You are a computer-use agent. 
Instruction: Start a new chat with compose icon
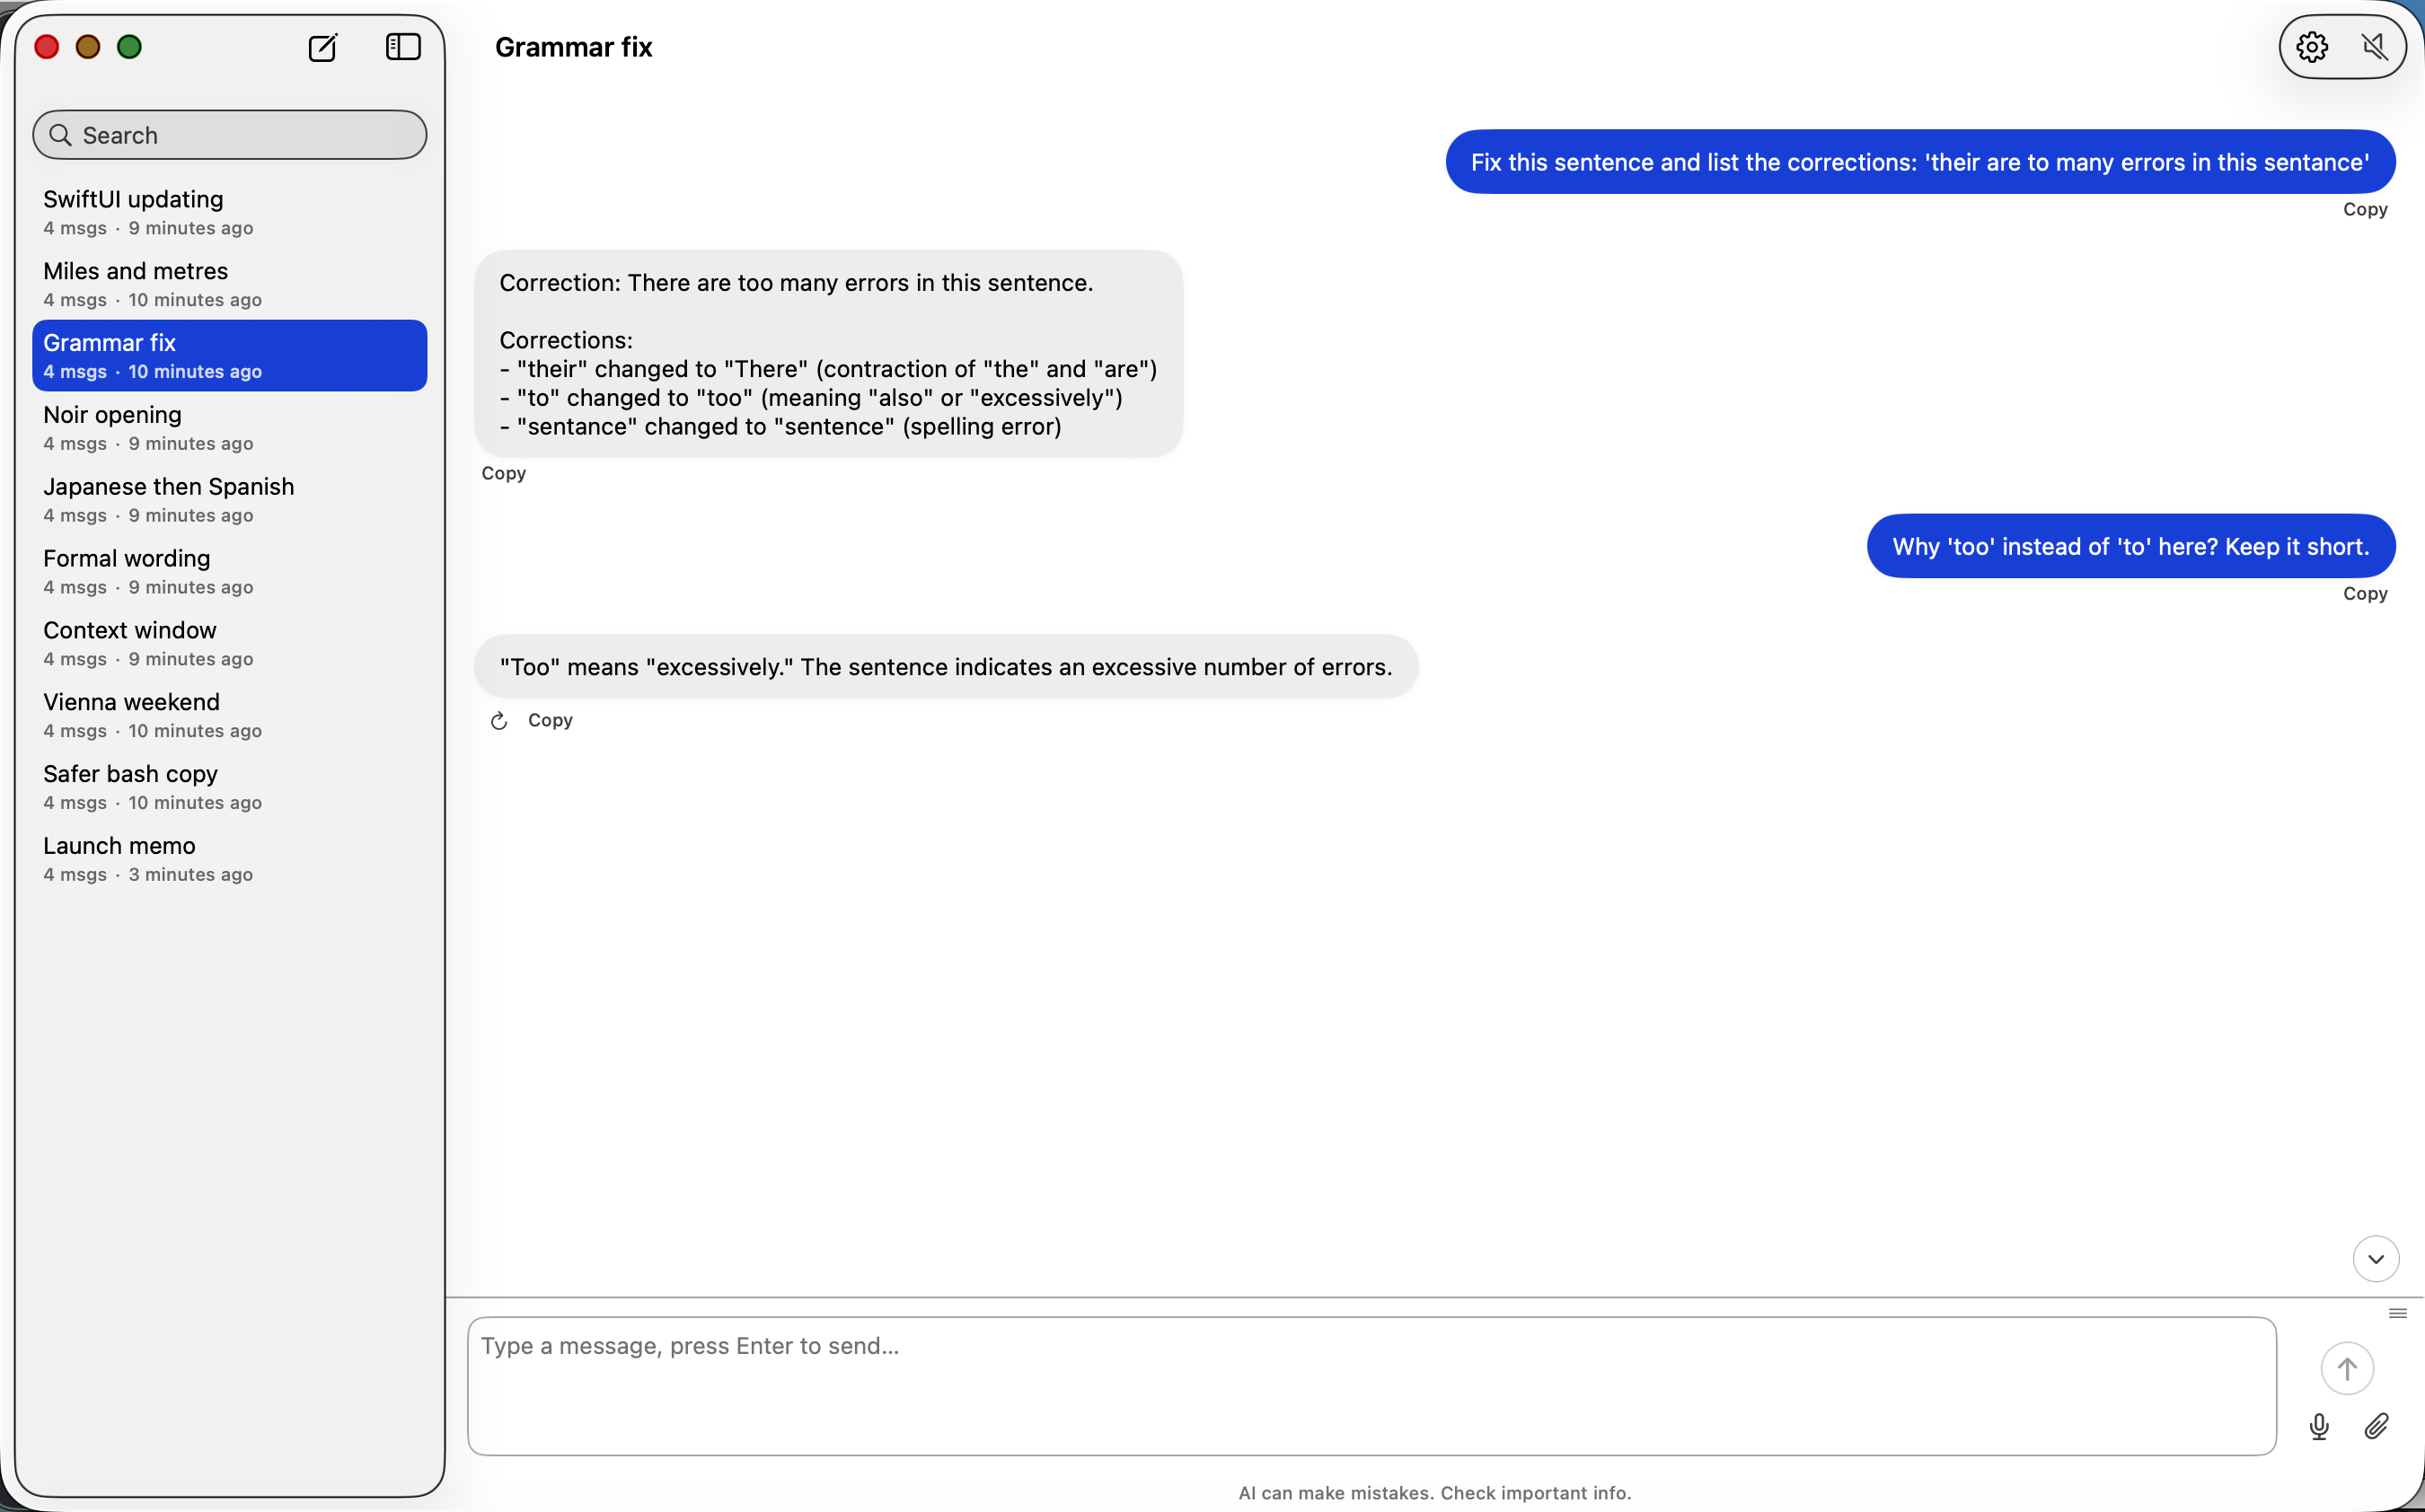(323, 47)
